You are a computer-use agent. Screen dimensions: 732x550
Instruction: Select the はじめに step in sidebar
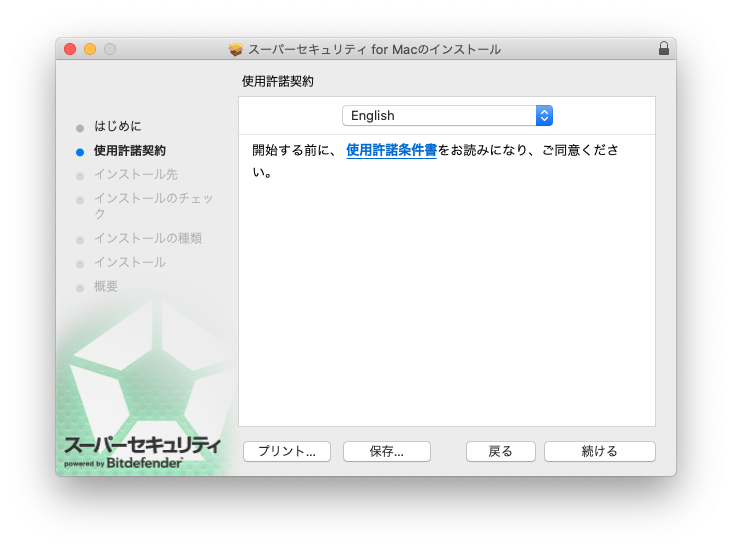coord(118,126)
